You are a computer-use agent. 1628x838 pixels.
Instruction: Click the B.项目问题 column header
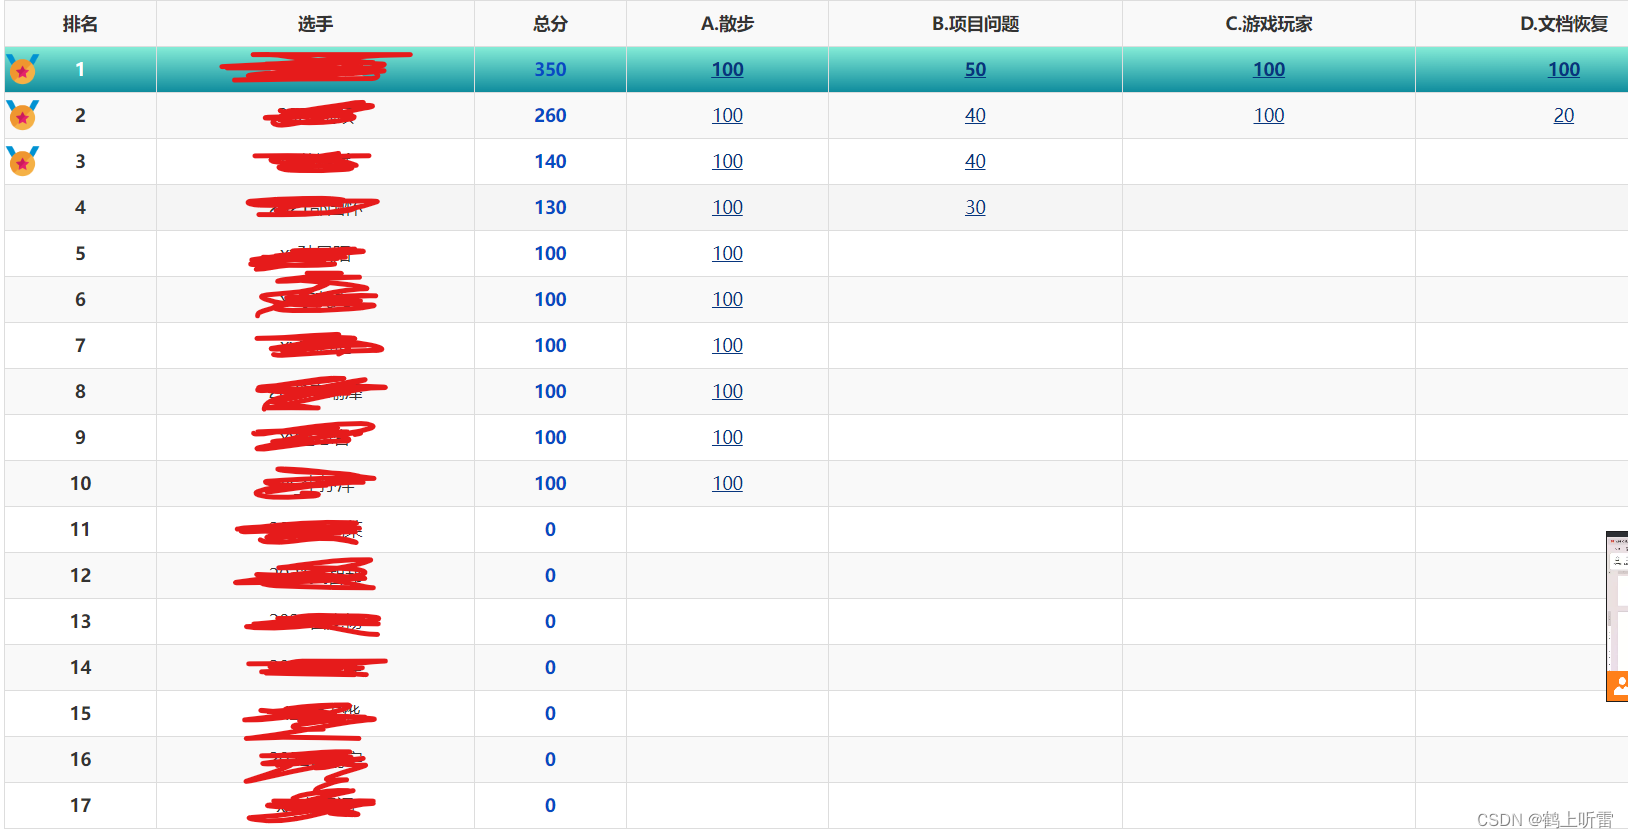[x=975, y=24]
